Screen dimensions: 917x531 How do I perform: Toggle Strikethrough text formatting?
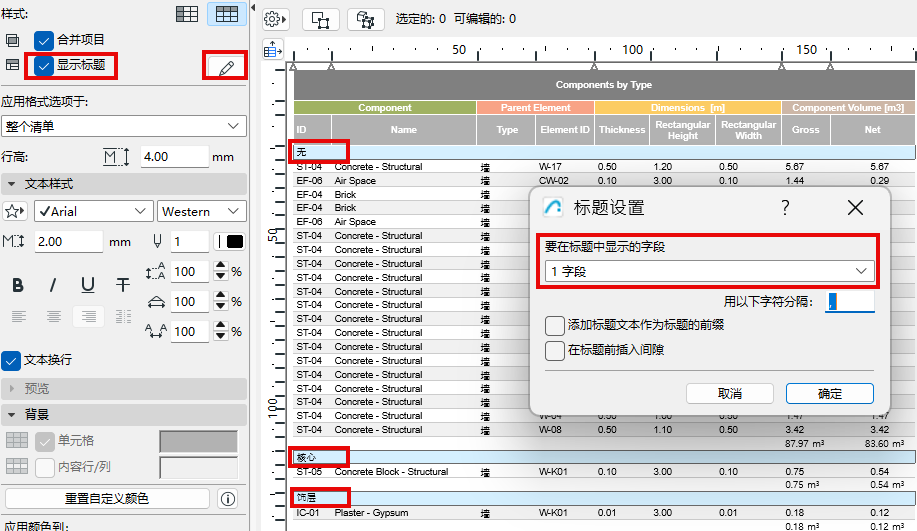coord(122,285)
